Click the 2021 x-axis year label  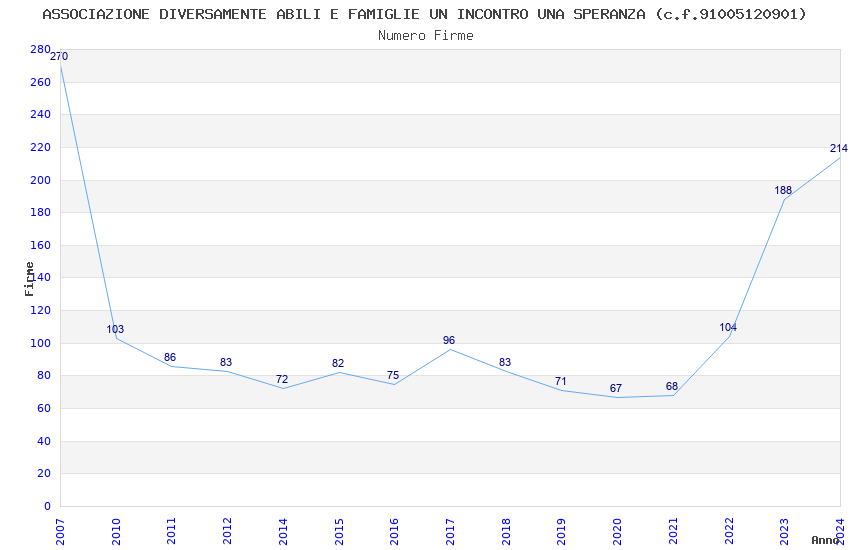[673, 531]
